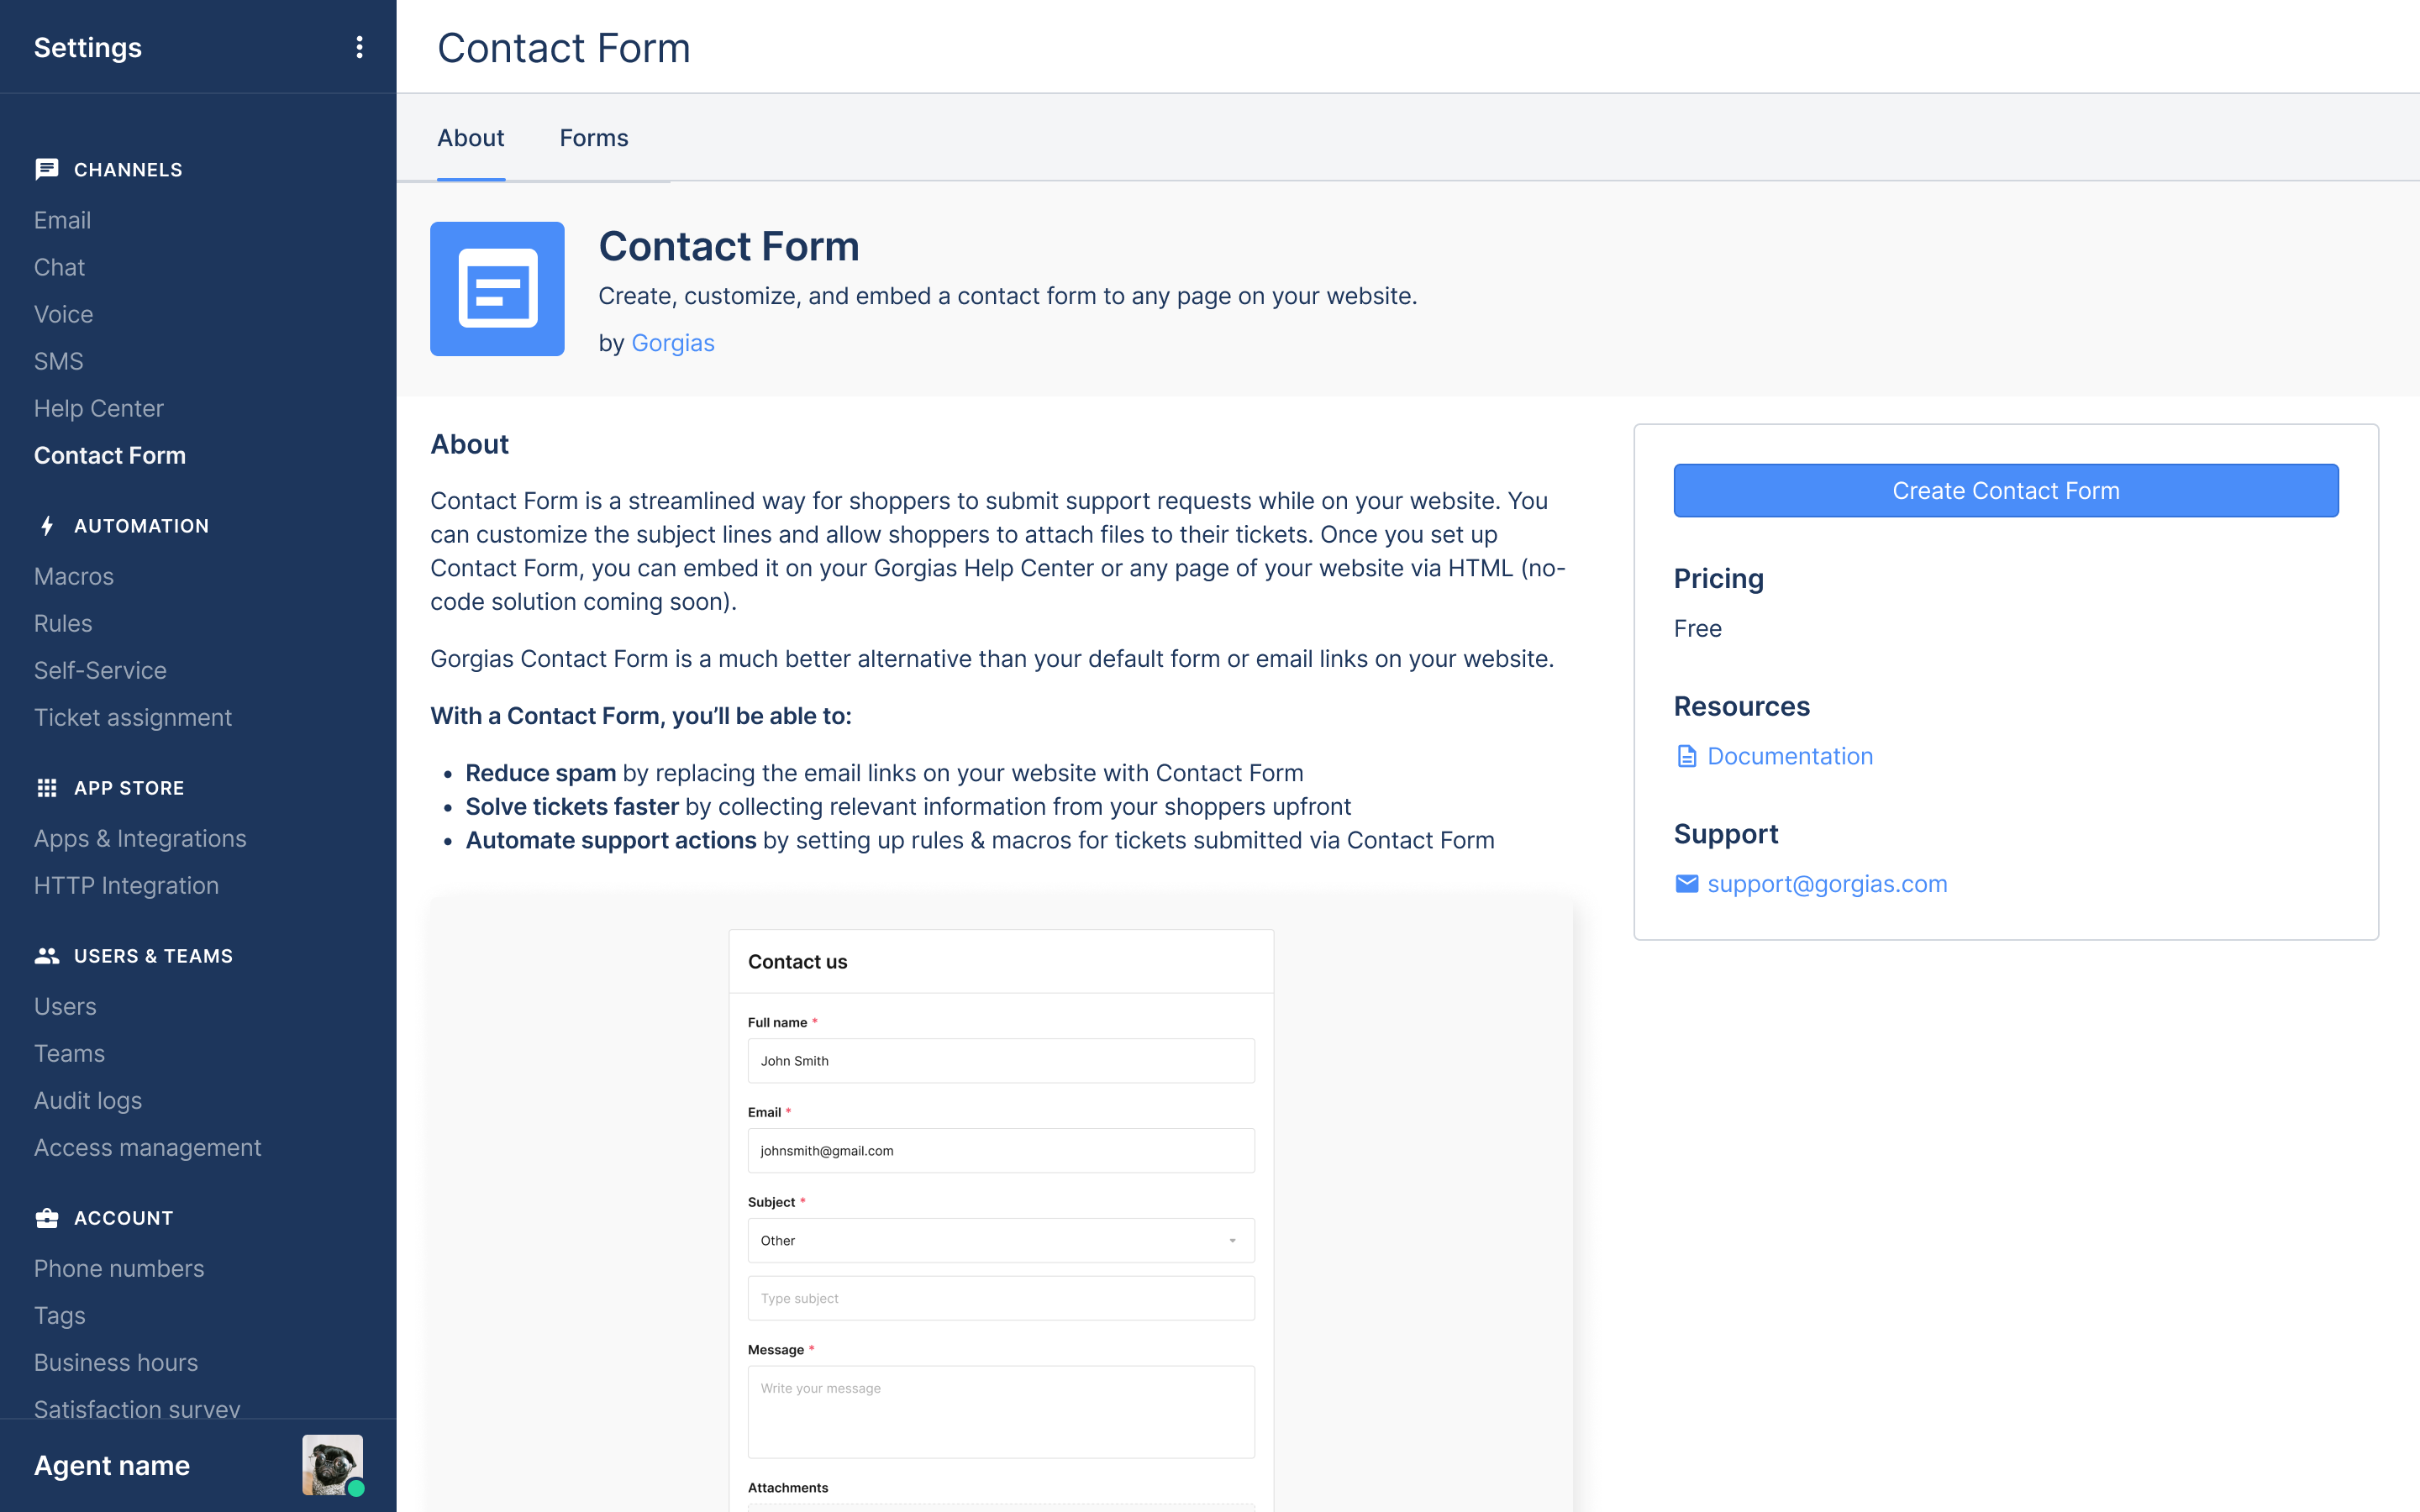Click the Create Contact Form button
Image resolution: width=2420 pixels, height=1512 pixels.
2006,490
